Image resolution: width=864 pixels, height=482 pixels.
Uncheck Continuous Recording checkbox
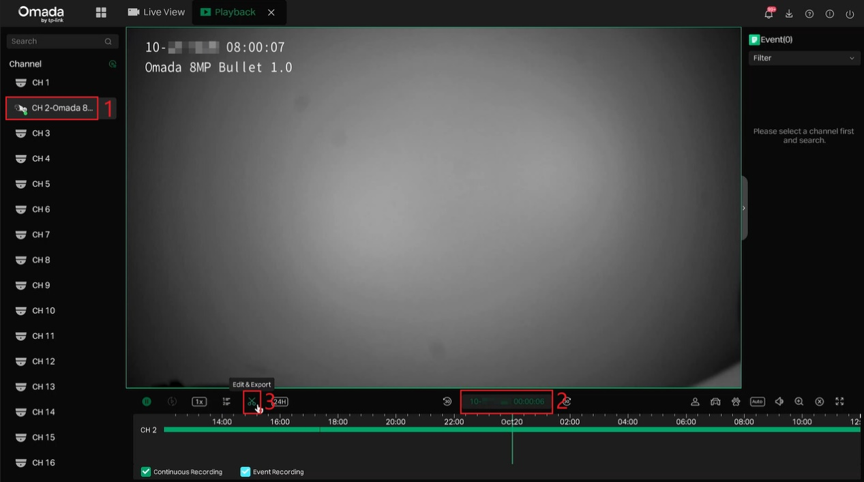pos(146,472)
